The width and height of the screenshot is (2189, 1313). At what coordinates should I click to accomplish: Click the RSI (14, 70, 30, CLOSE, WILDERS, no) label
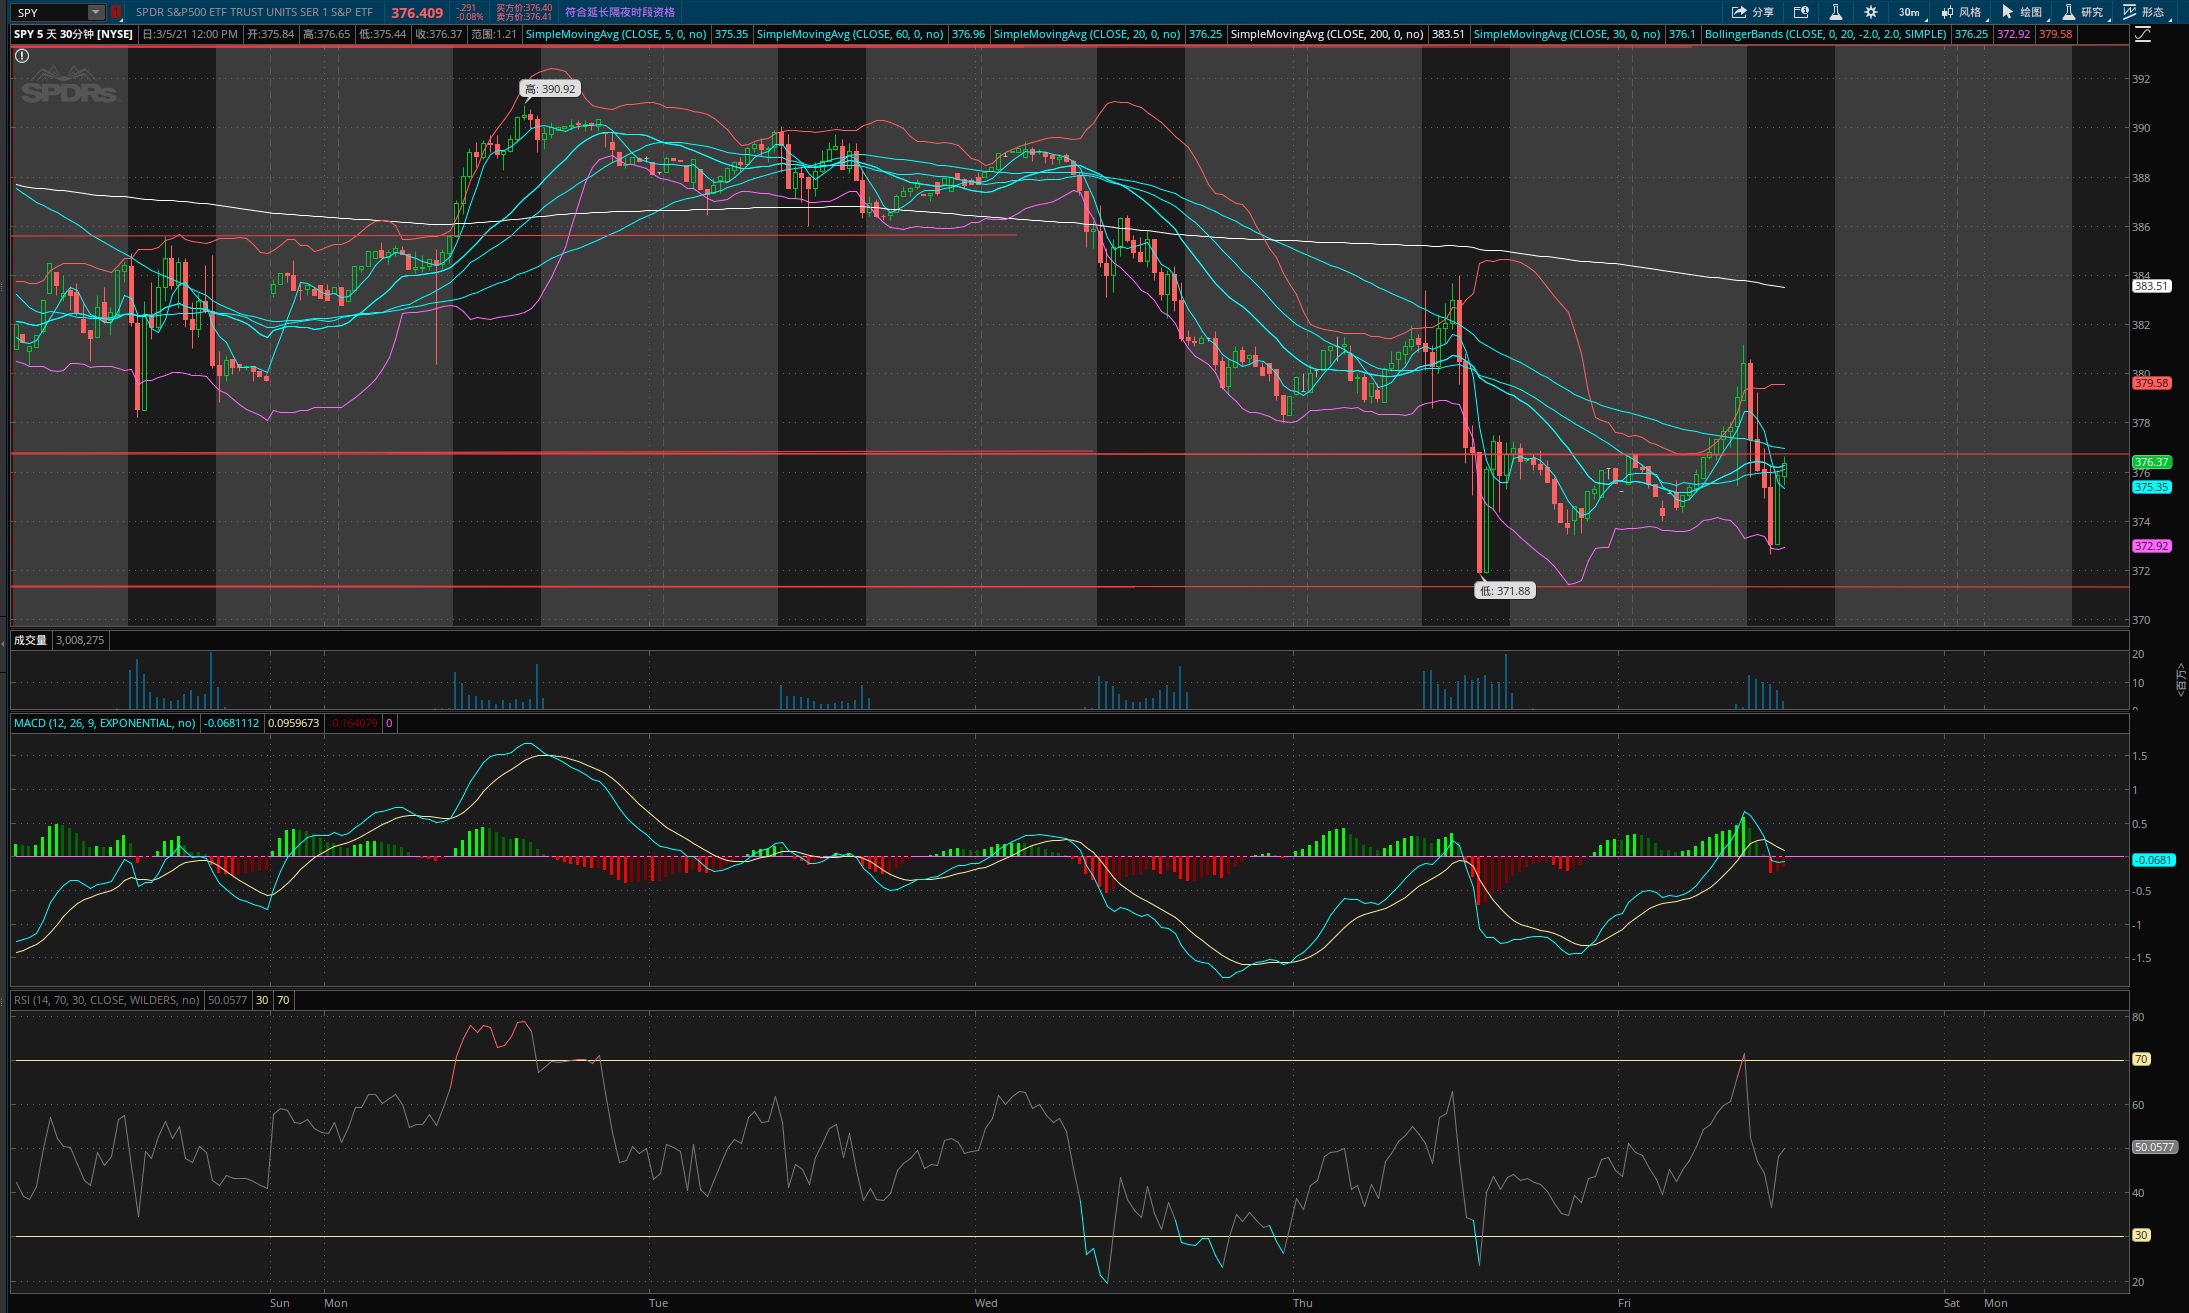coord(107,1000)
